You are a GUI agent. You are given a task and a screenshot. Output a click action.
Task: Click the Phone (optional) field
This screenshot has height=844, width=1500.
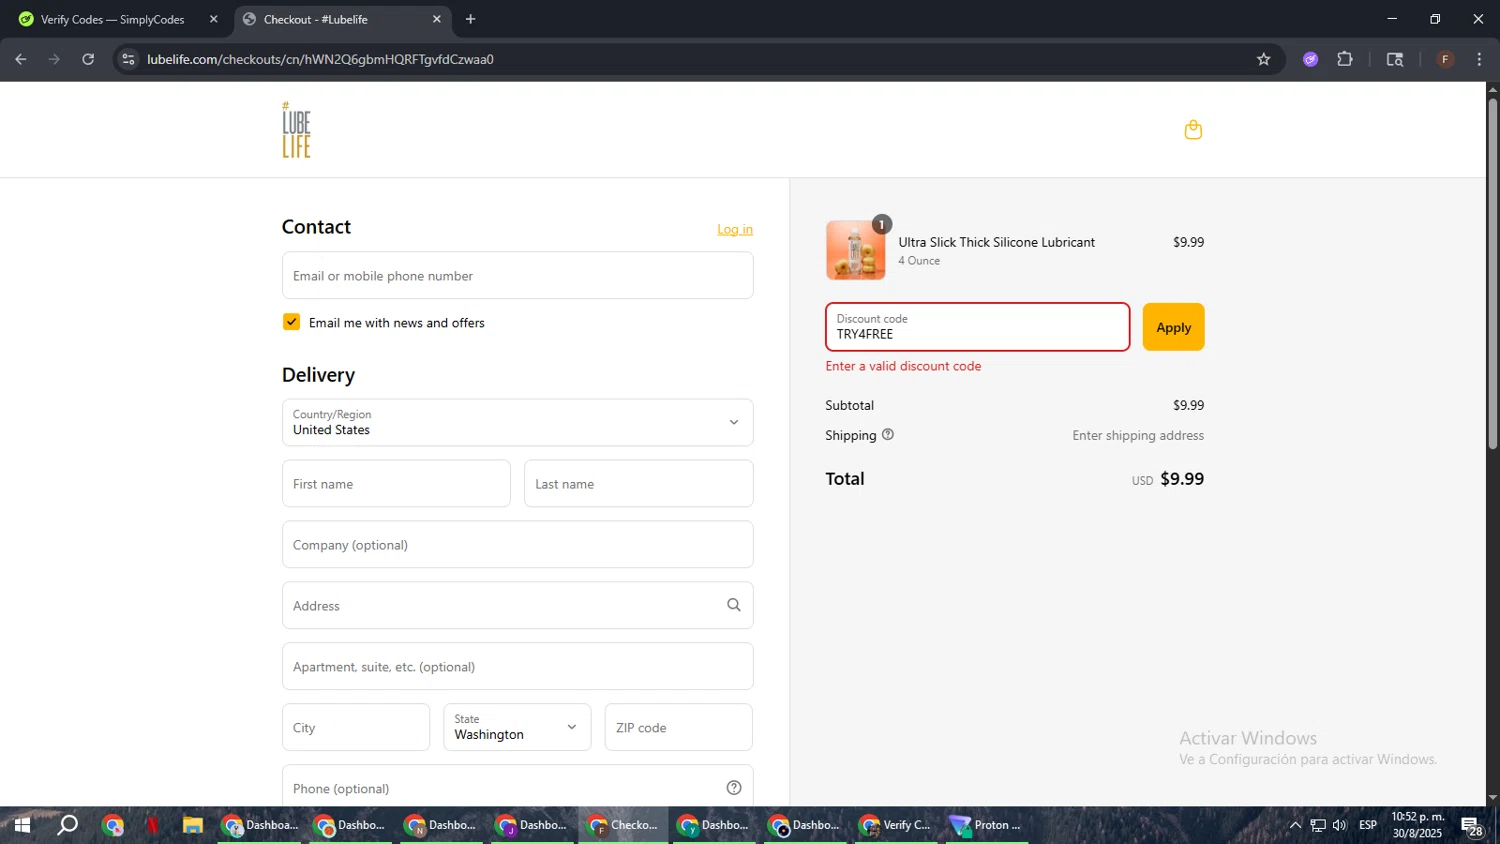517,788
